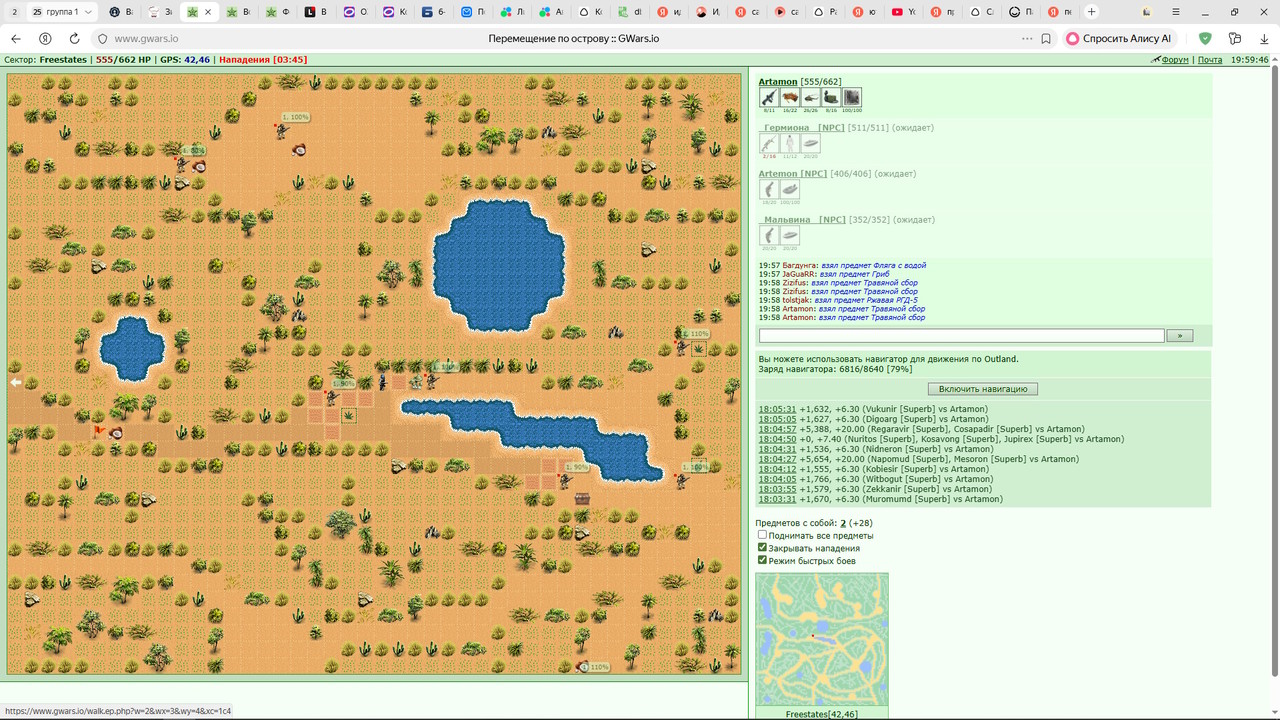
Task: Open the address bar three-dots menu
Action: pos(1027,38)
